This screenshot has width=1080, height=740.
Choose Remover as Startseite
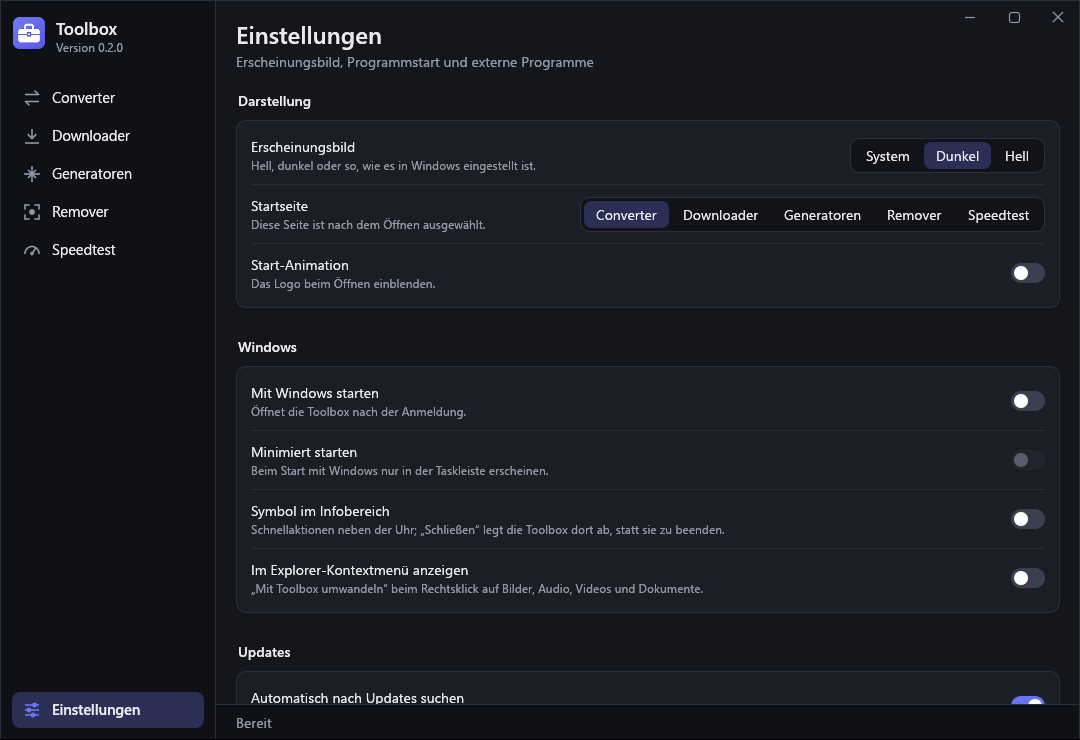pos(914,215)
